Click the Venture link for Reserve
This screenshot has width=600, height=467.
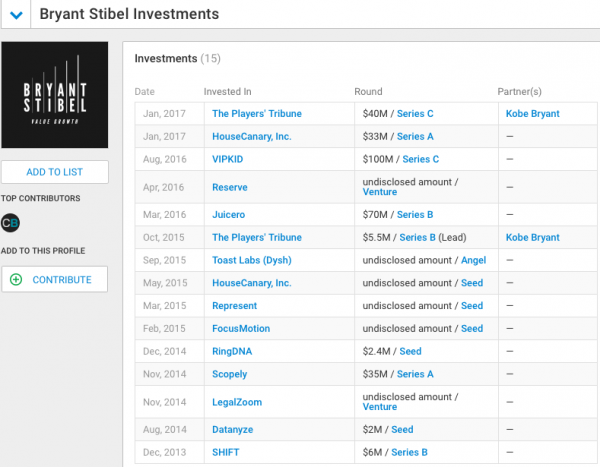[380, 193]
